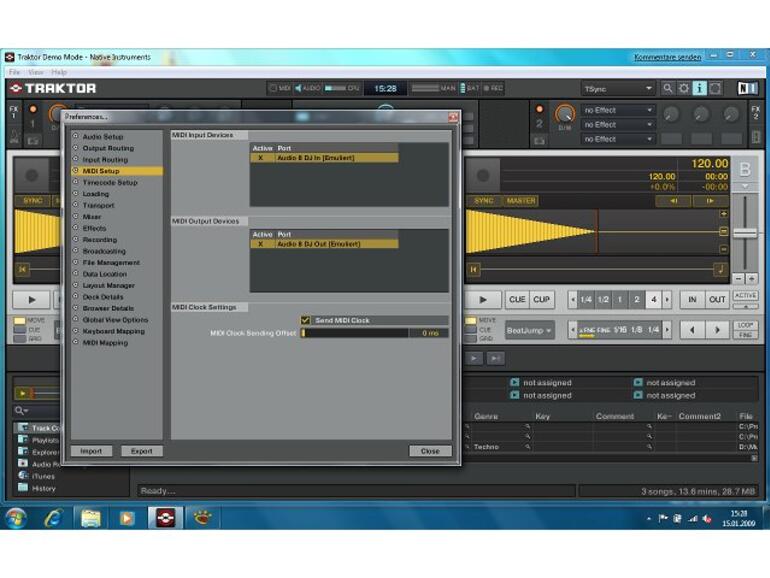
Task: Toggle the loop ACTIVE button on Deck B
Action: point(745,296)
